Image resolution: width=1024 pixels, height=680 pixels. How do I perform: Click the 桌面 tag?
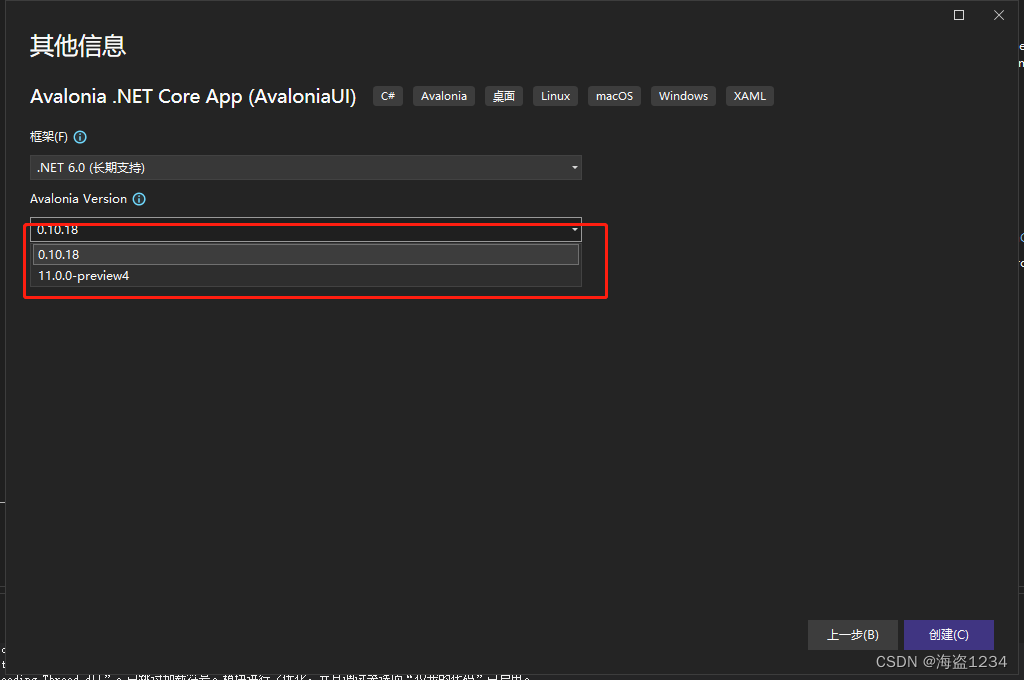tap(503, 96)
